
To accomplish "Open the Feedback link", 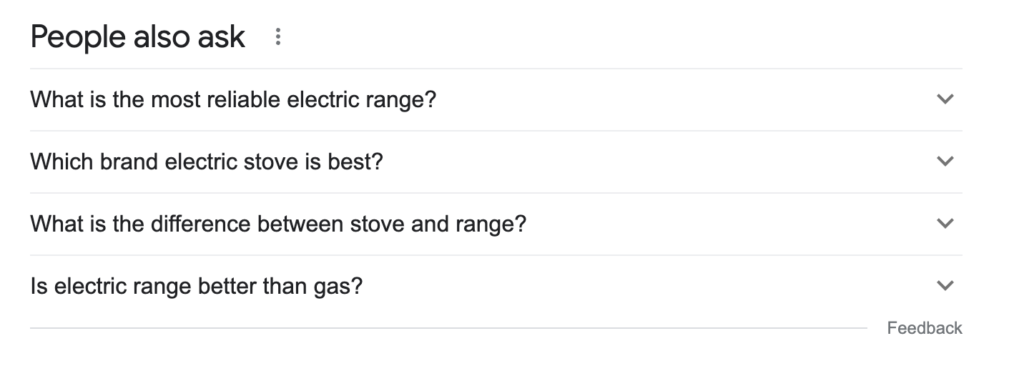I will (x=924, y=328).
